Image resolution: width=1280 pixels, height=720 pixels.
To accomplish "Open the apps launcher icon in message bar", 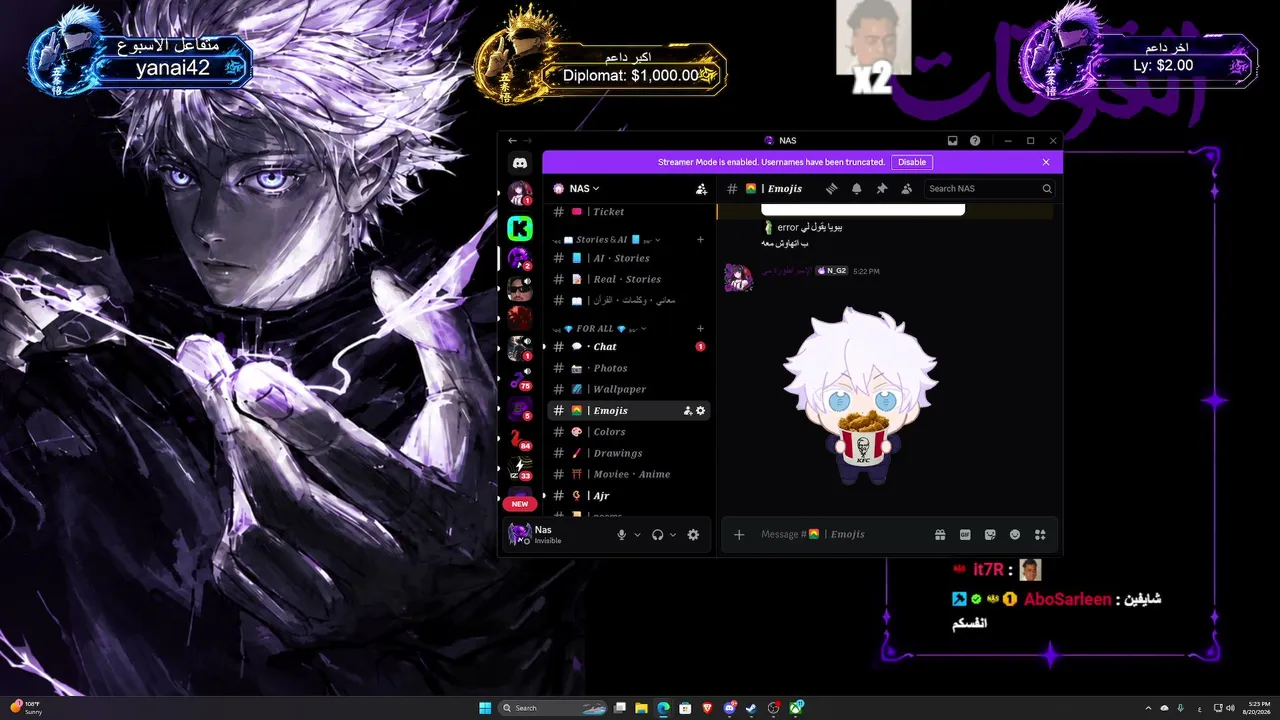I will tap(1040, 535).
